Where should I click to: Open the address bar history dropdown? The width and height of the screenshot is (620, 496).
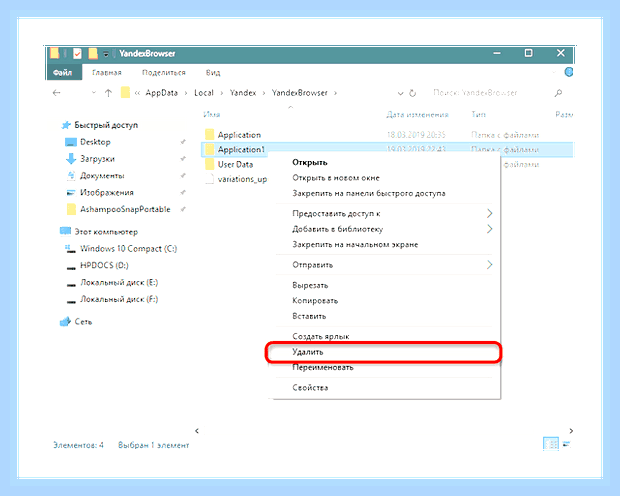coord(401,93)
